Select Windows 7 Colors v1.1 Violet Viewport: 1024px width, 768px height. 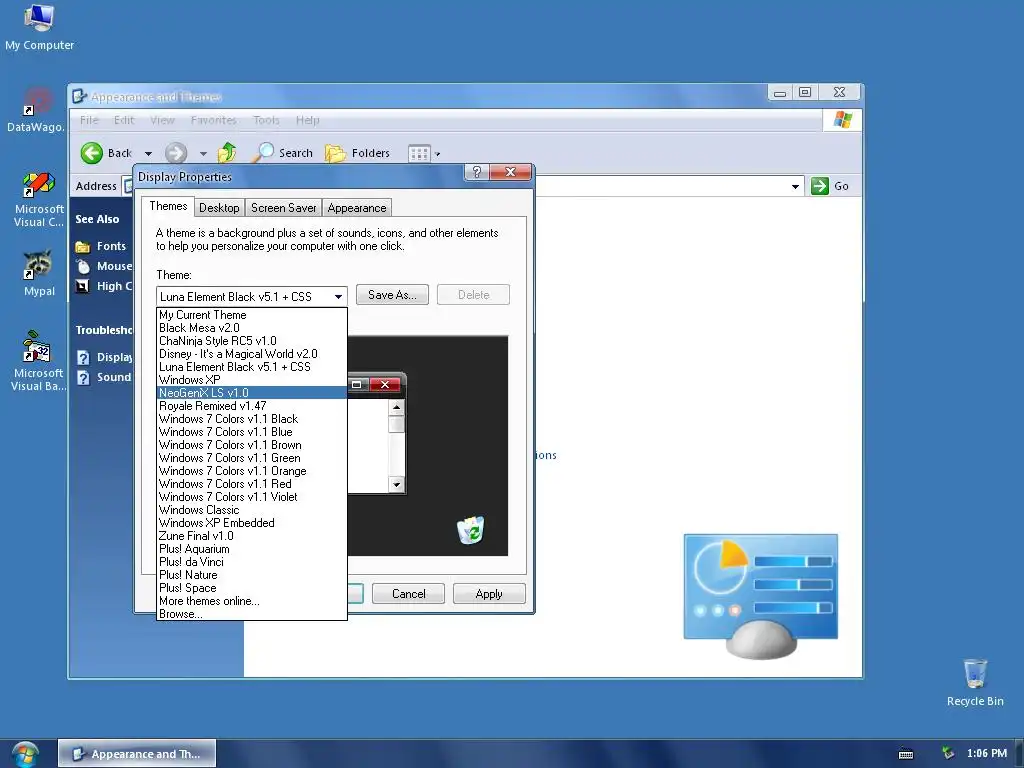click(251, 497)
